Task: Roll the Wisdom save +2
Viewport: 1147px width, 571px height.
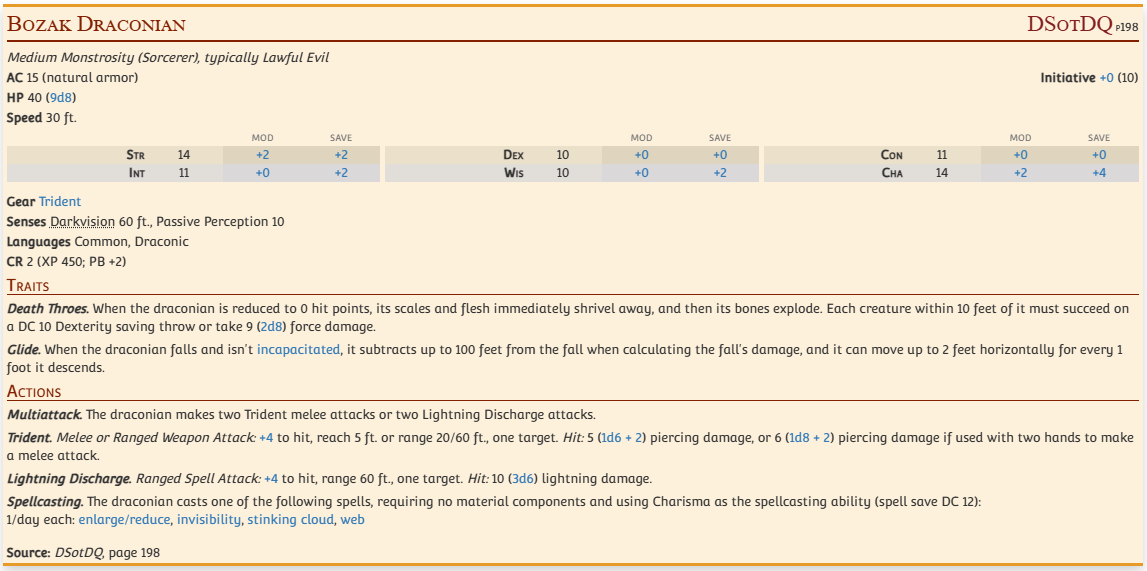Action: pyautogui.click(x=720, y=173)
